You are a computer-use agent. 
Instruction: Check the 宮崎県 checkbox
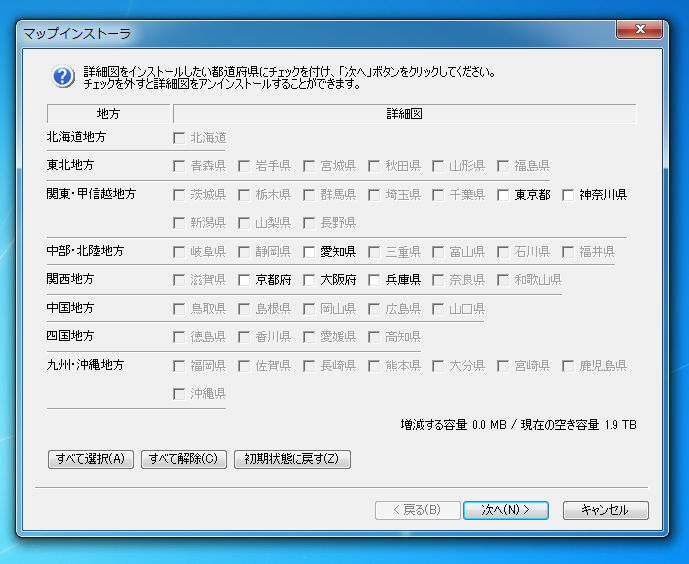point(503,366)
